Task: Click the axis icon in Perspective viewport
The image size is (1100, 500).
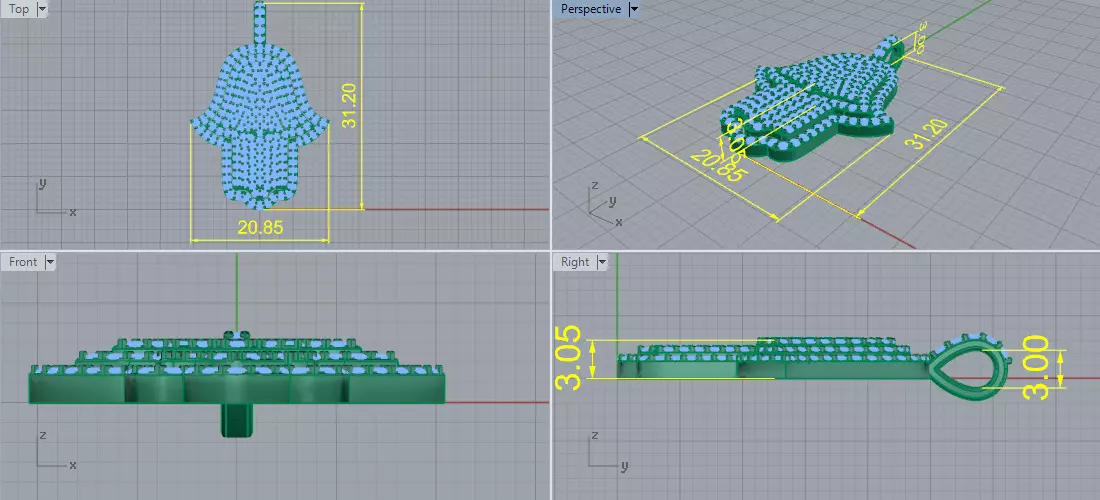Action: tap(606, 205)
